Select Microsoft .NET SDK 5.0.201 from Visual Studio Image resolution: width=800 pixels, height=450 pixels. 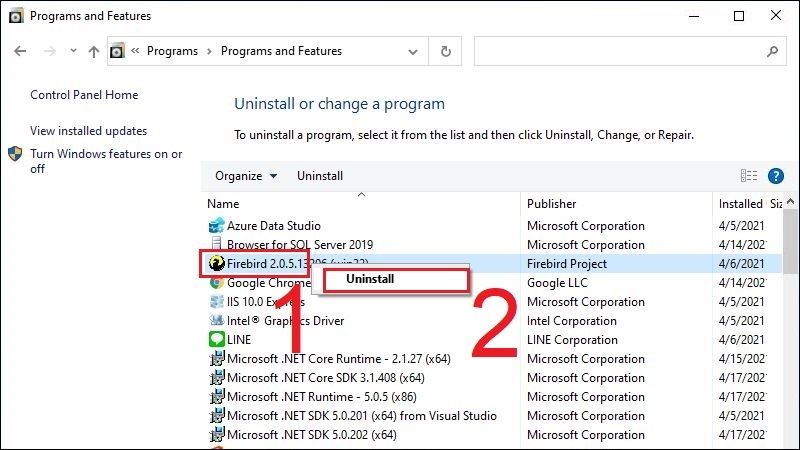tap(362, 416)
